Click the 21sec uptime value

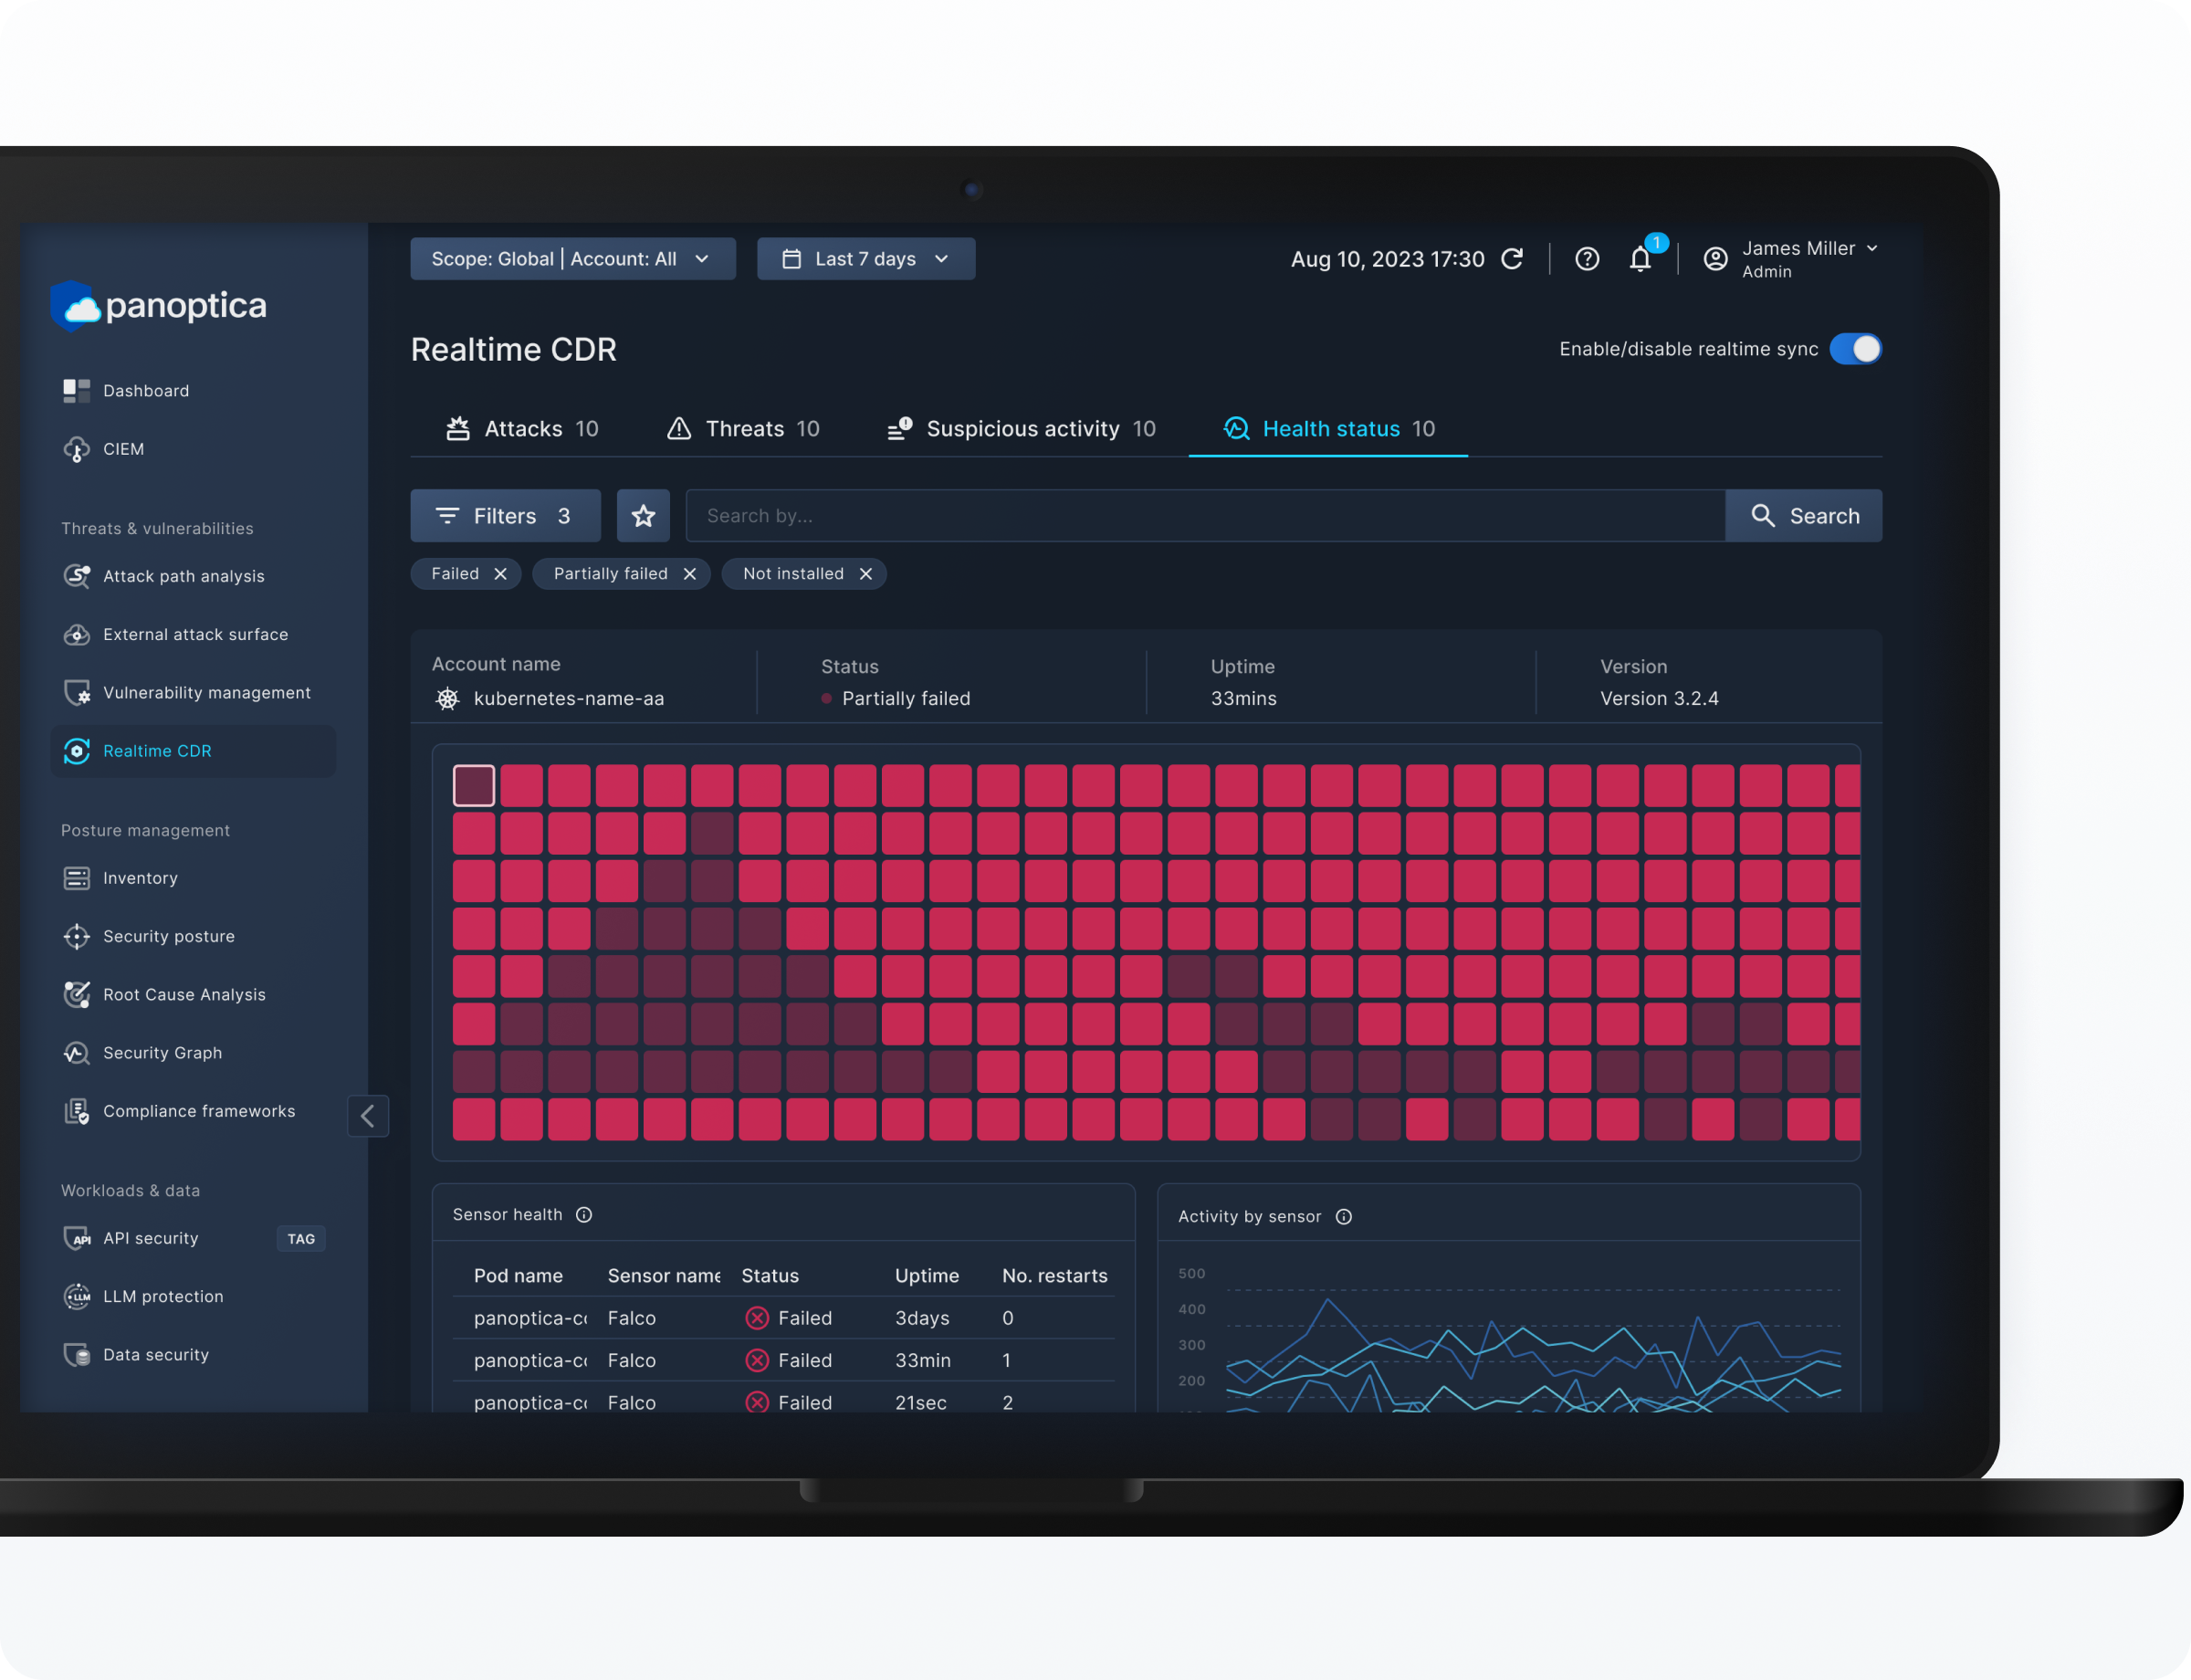click(x=921, y=1402)
